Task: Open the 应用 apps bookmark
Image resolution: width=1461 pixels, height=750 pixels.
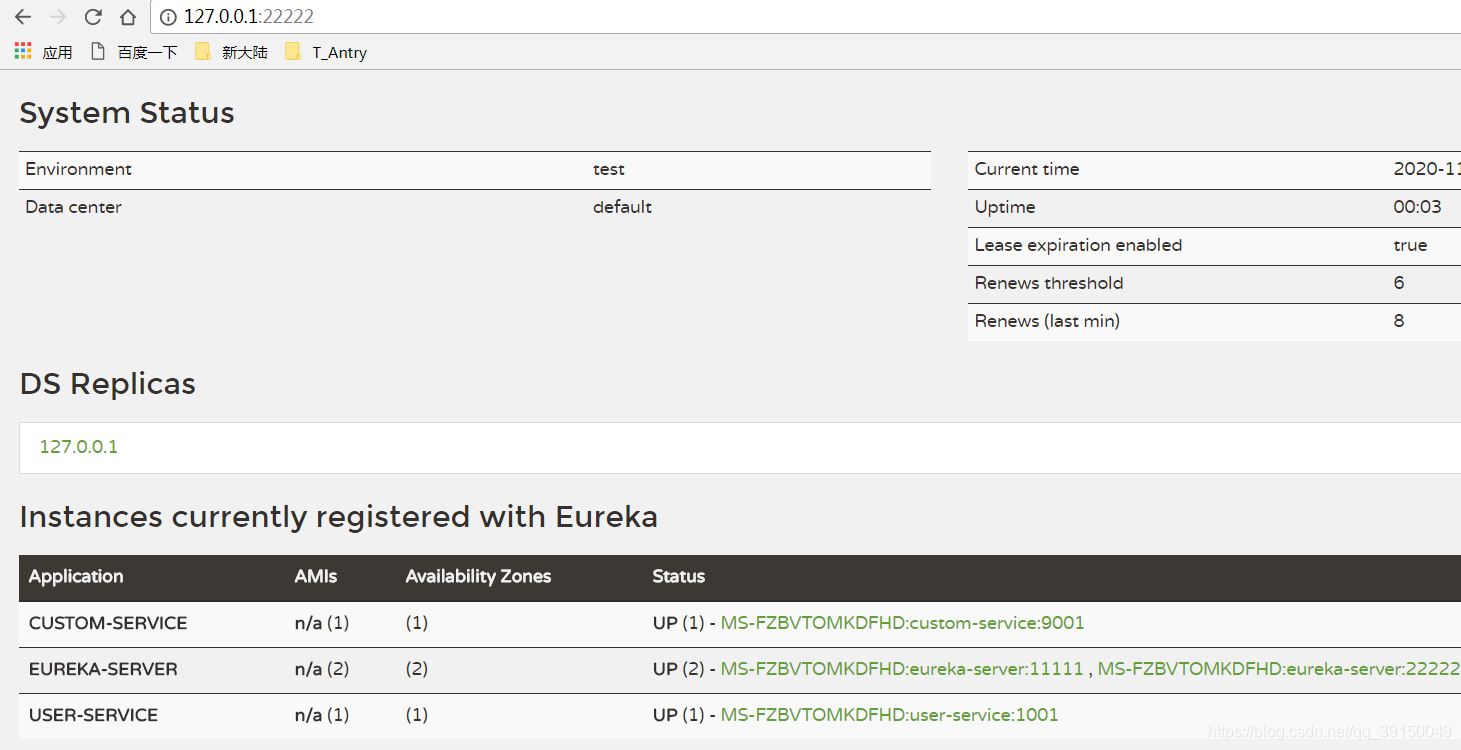Action: (x=43, y=52)
